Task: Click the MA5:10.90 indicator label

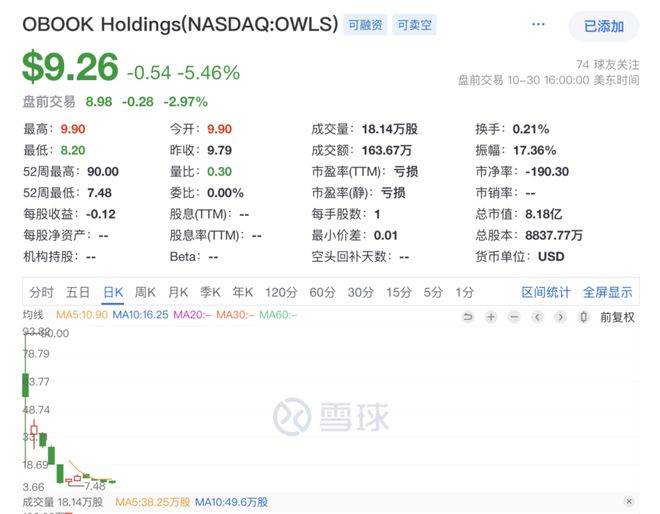Action: 82,315
